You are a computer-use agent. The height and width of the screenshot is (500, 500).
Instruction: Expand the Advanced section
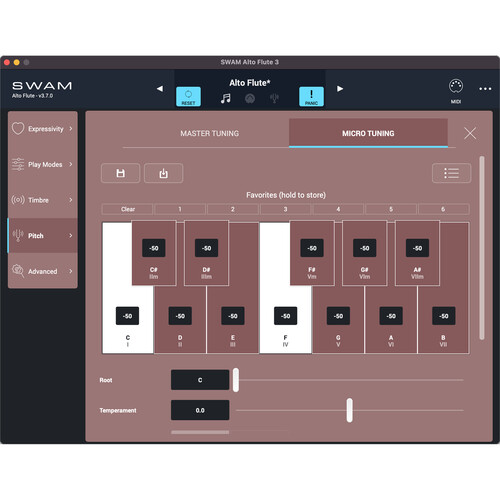coord(43,271)
